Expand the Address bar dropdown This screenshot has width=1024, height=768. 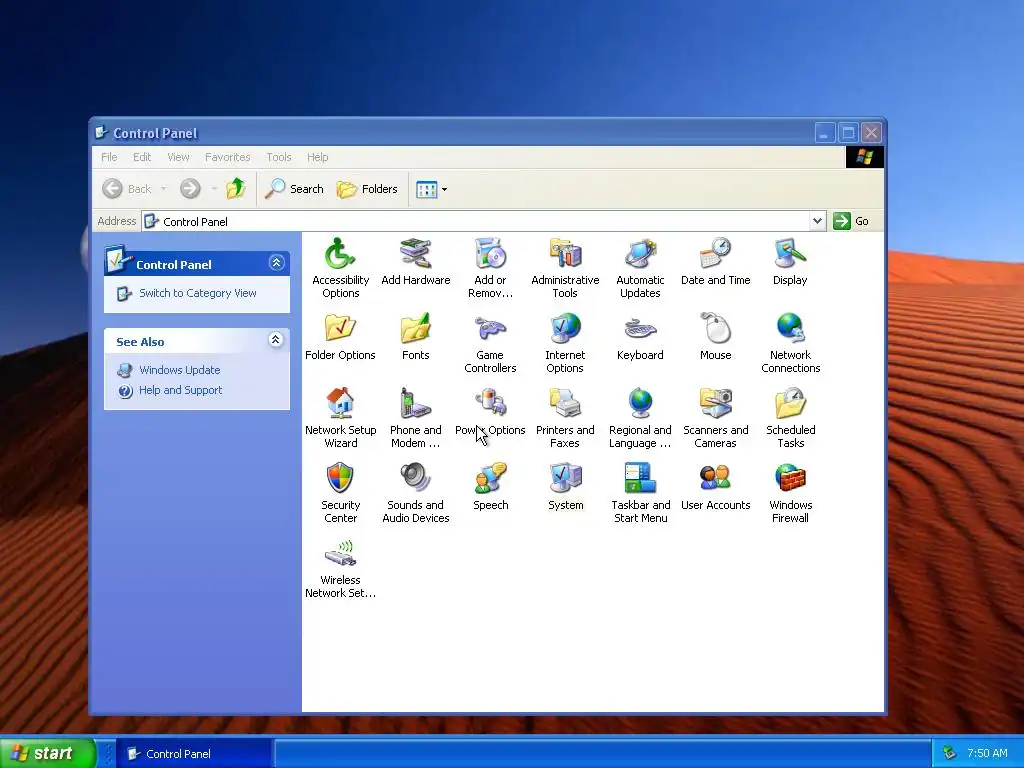817,221
